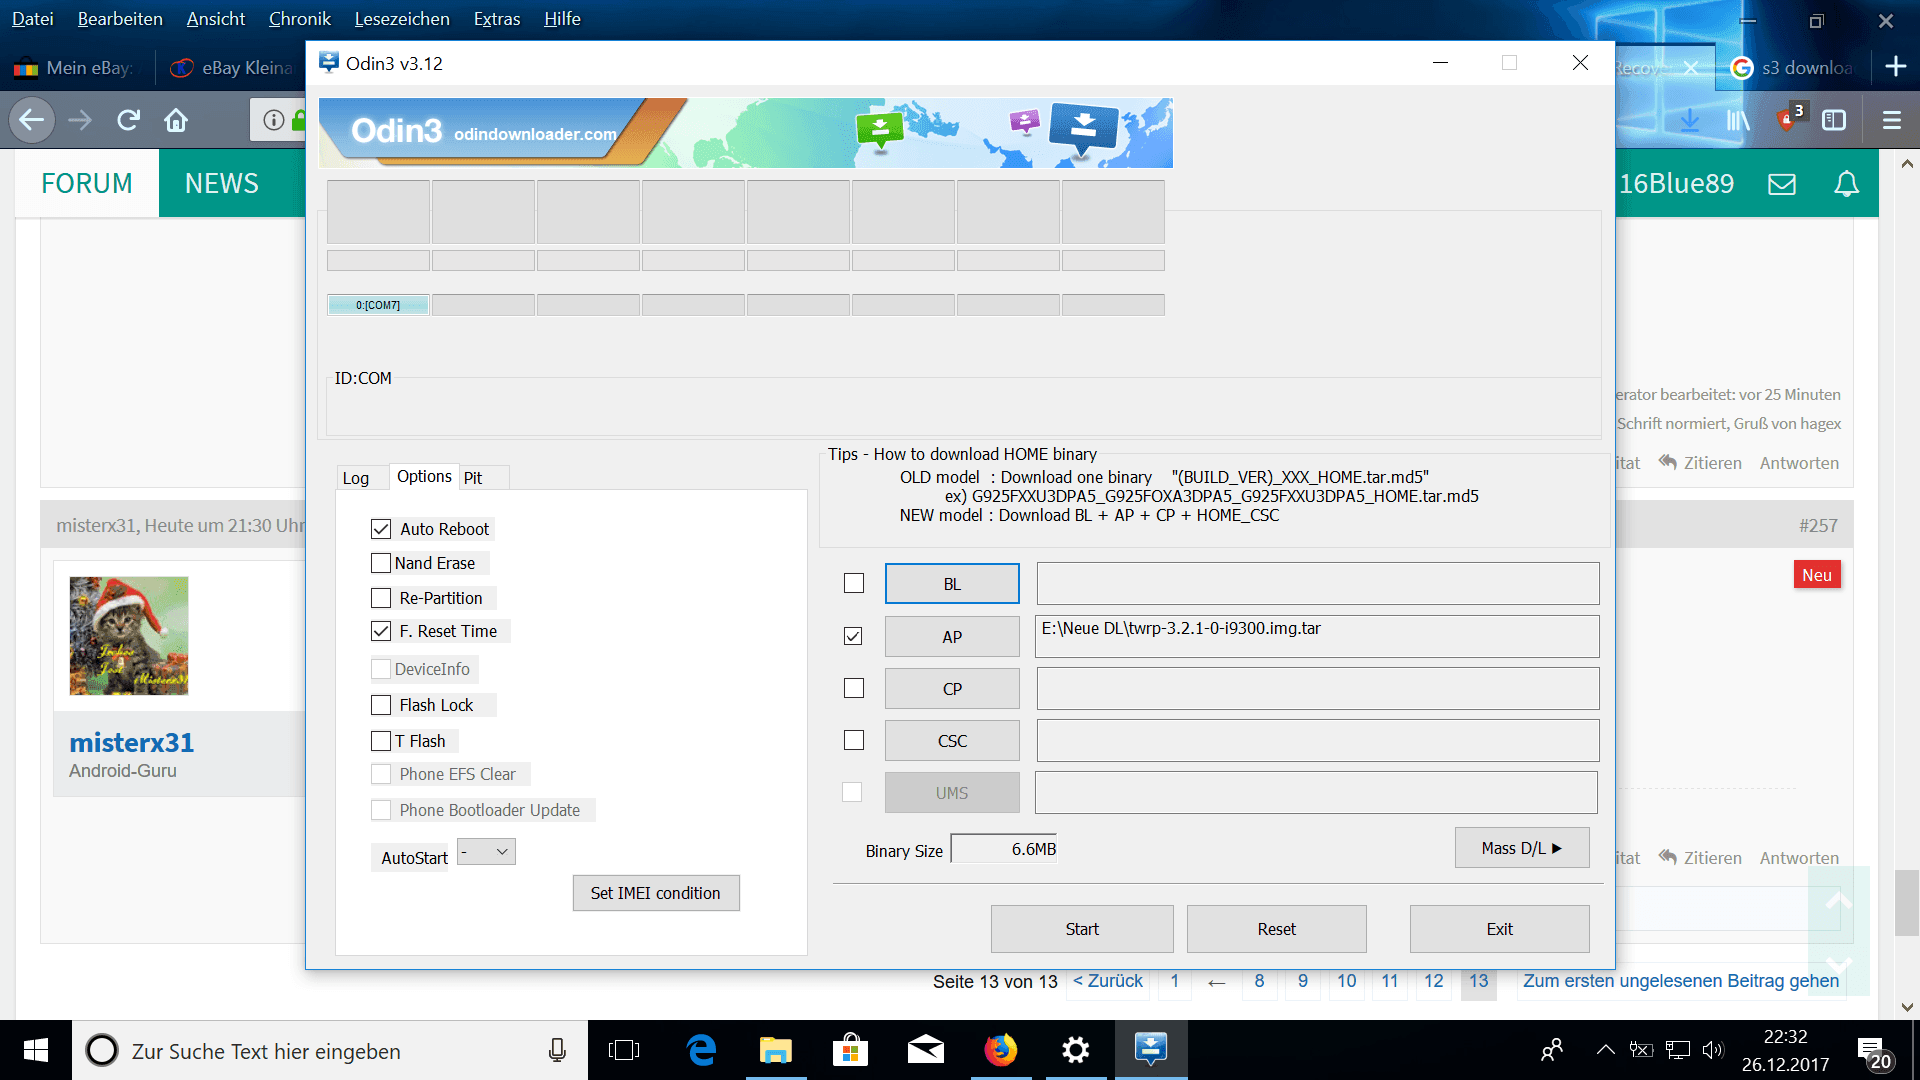Viewport: 1920px width, 1080px height.
Task: Open forum messages envelope icon
Action: click(1782, 184)
